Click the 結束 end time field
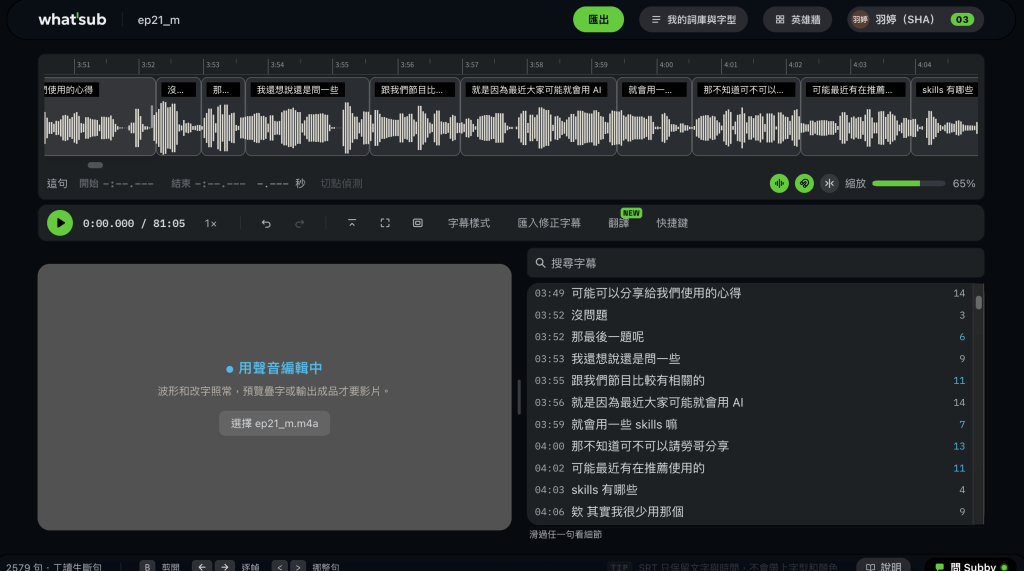Viewport: 1024px width, 571px height. (208, 184)
